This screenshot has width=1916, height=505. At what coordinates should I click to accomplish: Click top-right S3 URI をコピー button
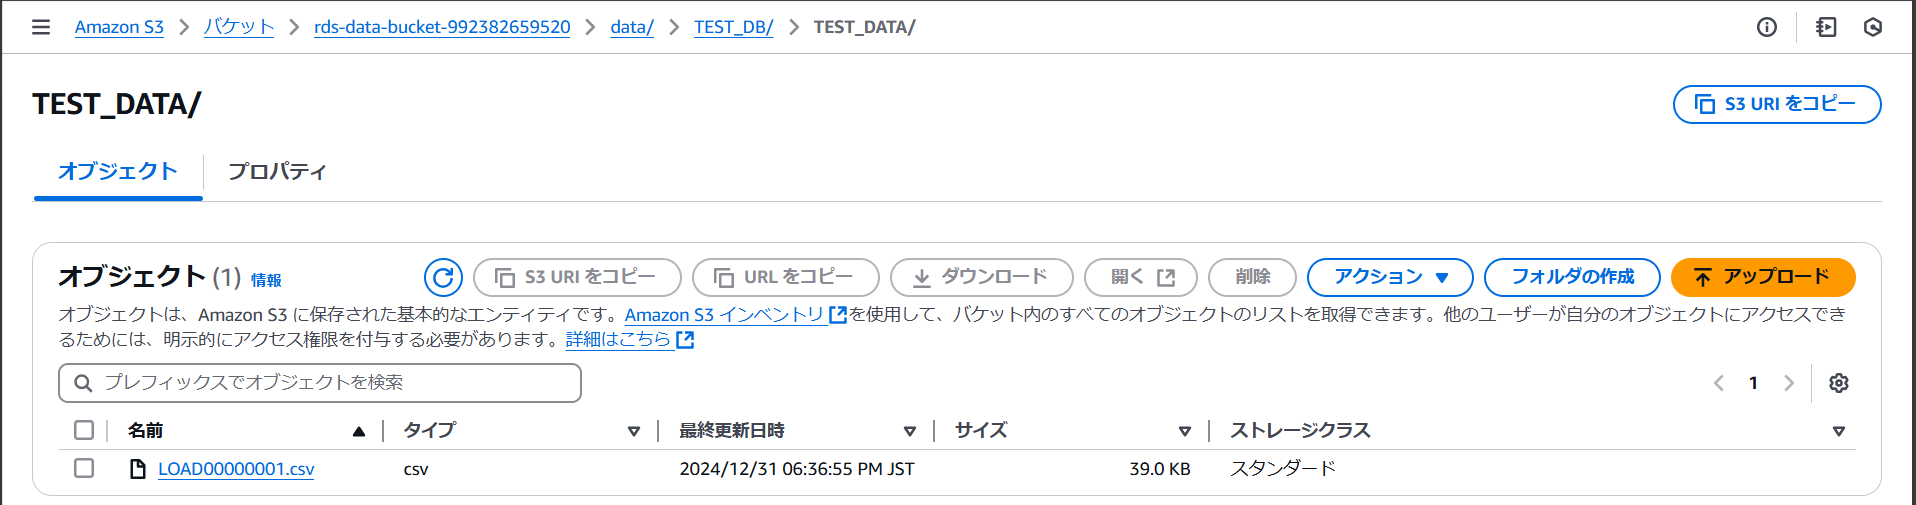(x=1777, y=104)
